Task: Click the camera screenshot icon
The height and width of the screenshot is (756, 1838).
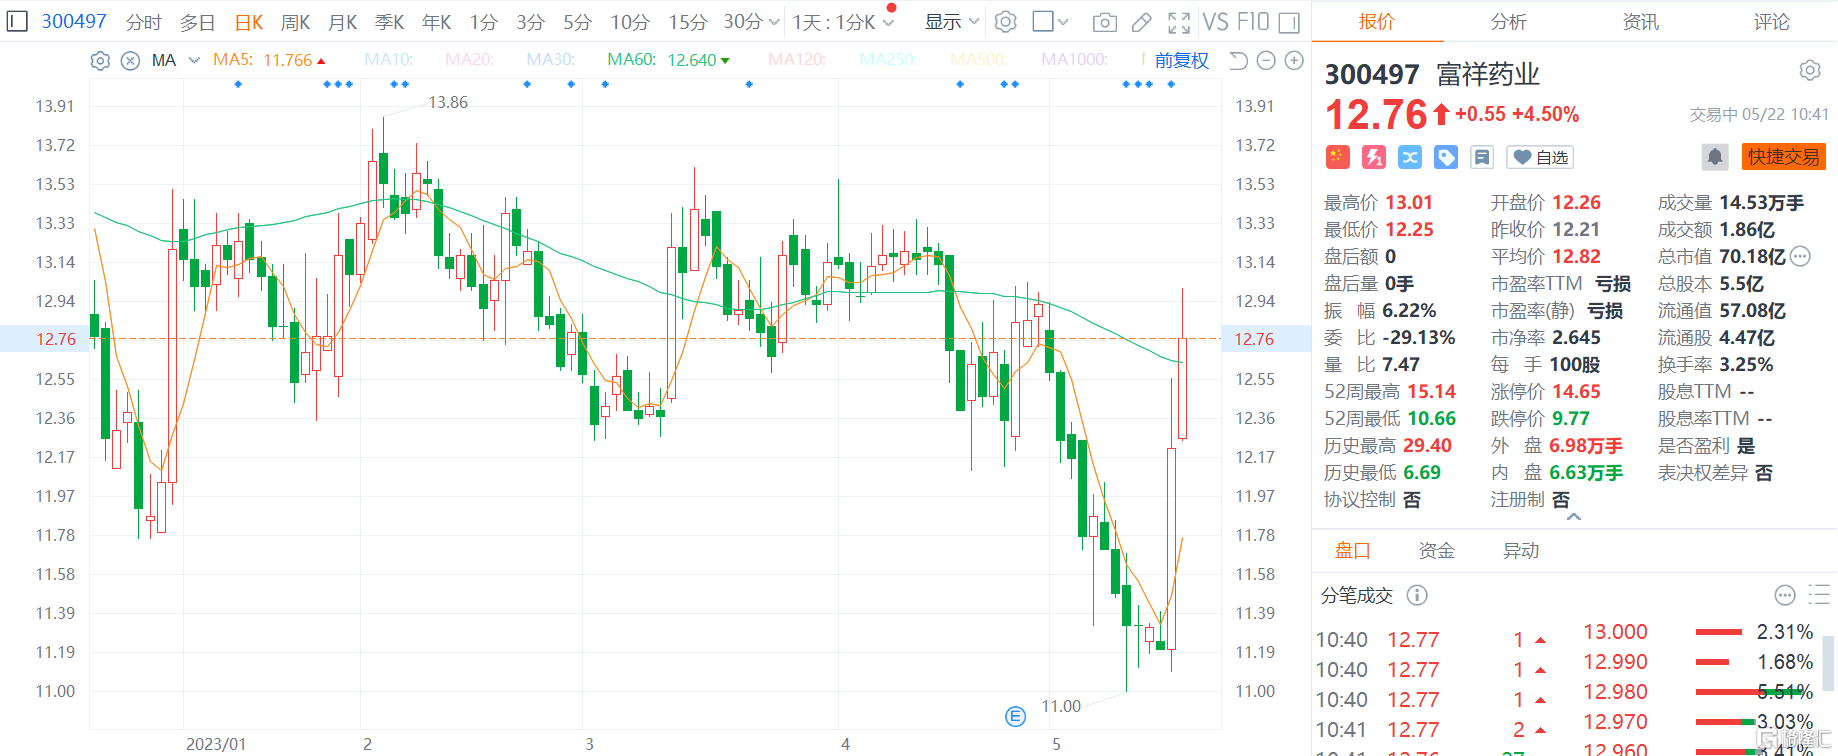Action: pyautogui.click(x=1104, y=22)
